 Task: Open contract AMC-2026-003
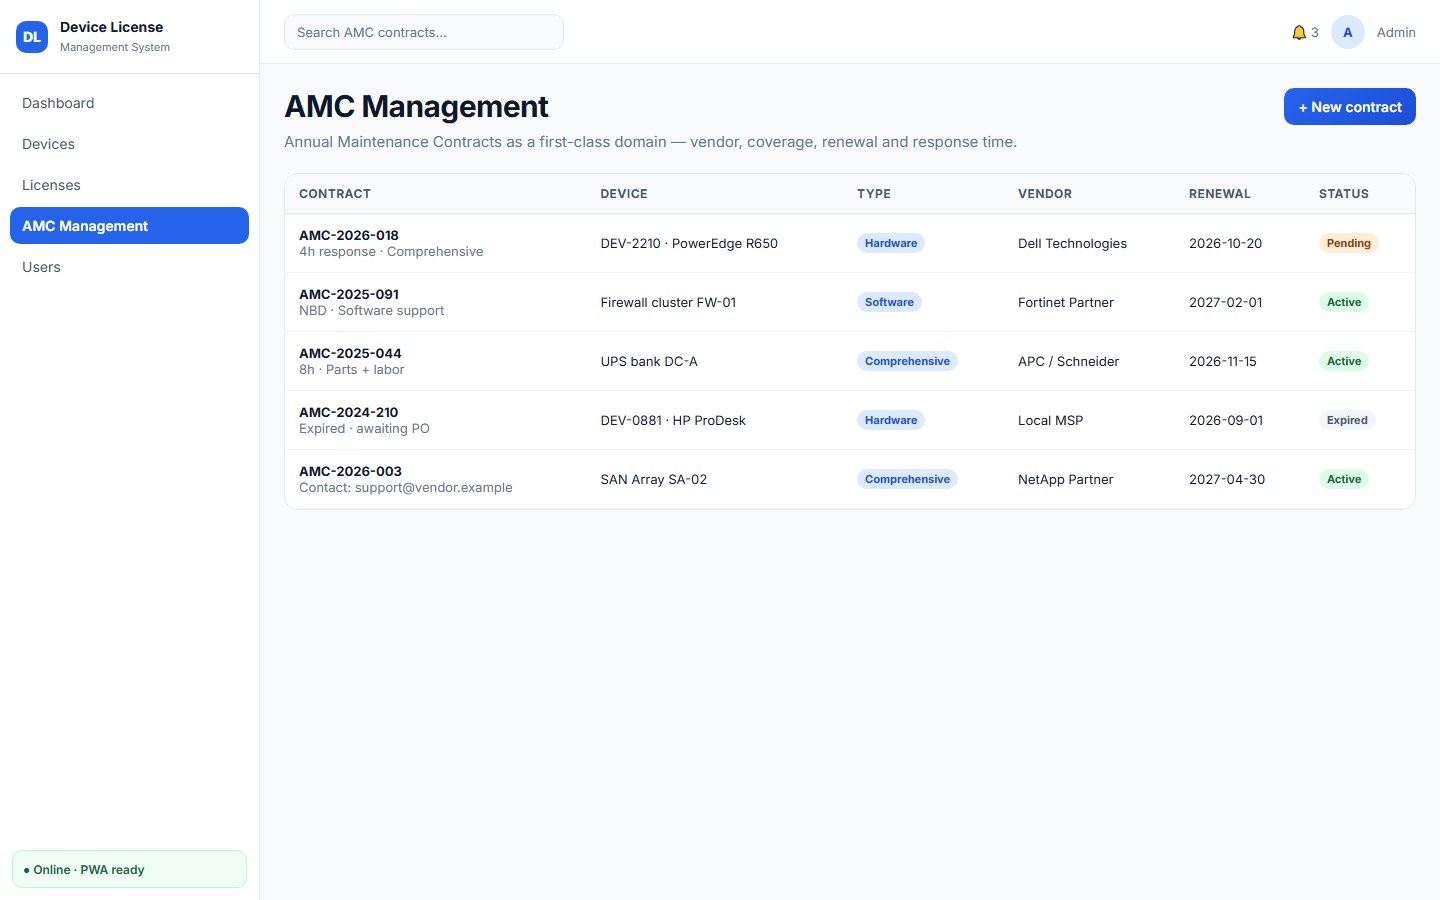pos(350,471)
